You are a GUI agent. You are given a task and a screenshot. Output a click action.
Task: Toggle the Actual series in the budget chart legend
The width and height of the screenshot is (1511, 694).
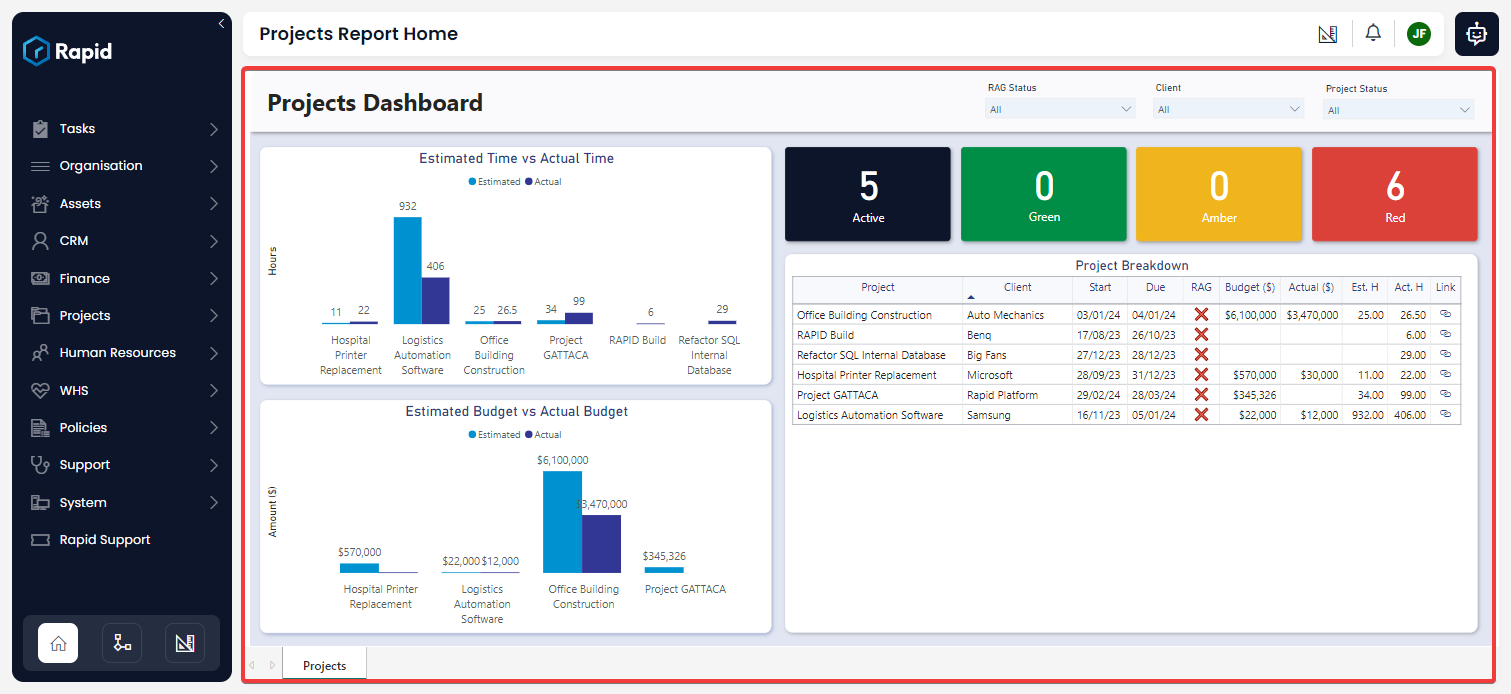pos(542,434)
